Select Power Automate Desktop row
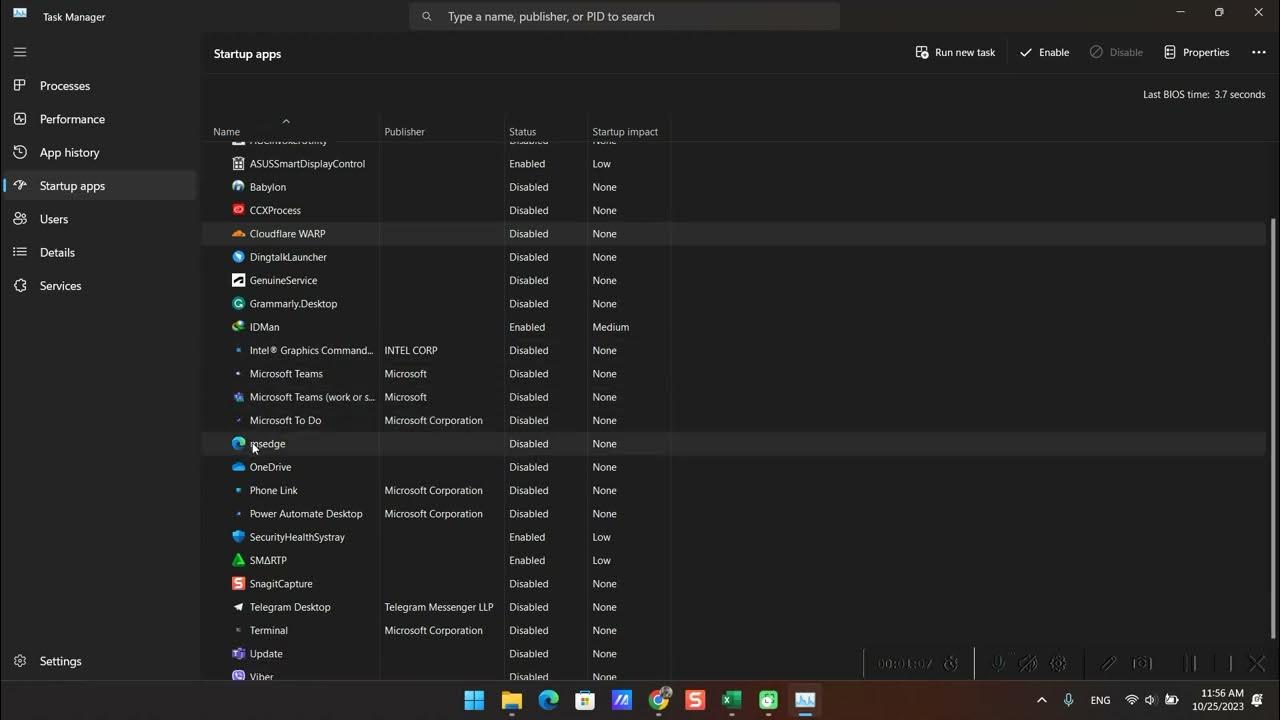 (735, 513)
